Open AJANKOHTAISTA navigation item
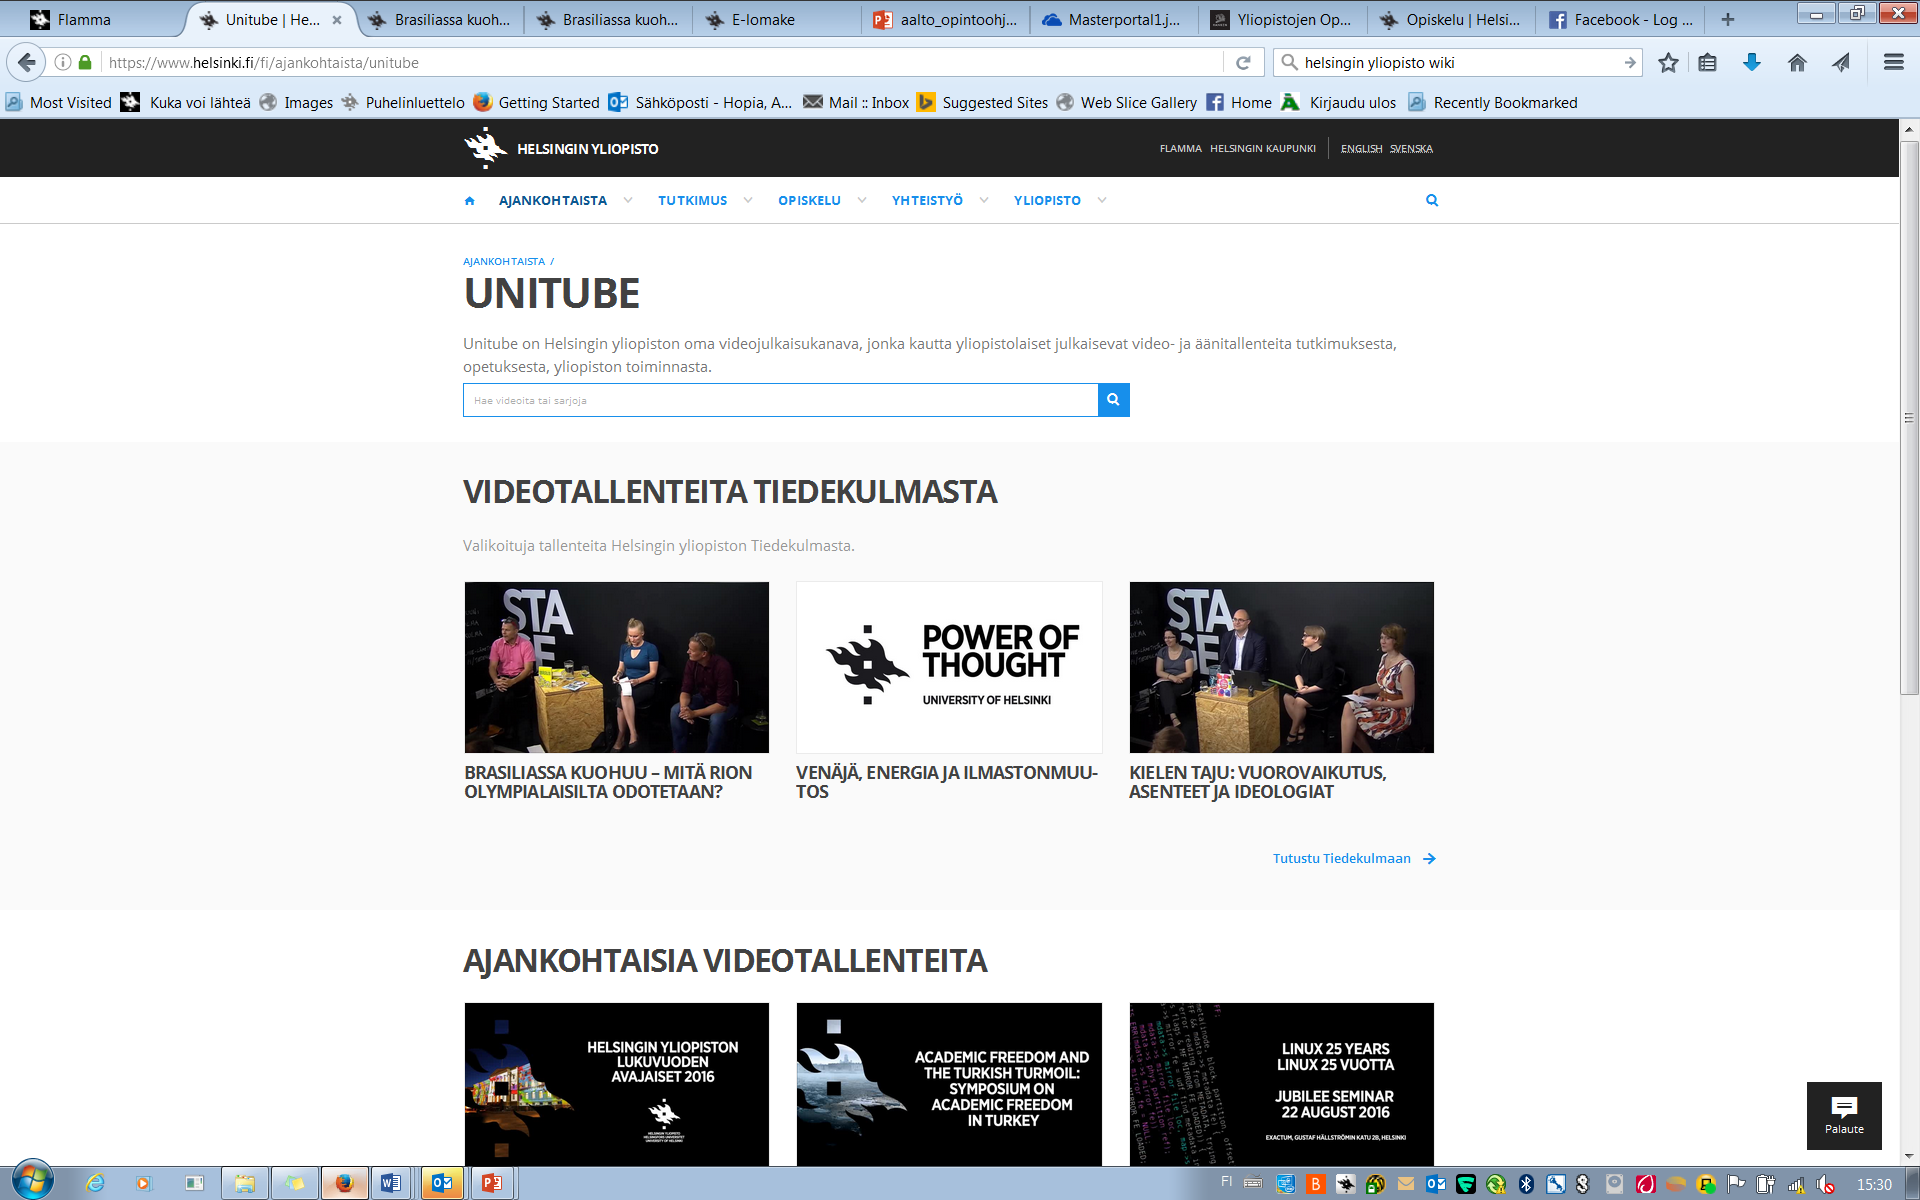The width and height of the screenshot is (1920, 1200). [x=553, y=200]
